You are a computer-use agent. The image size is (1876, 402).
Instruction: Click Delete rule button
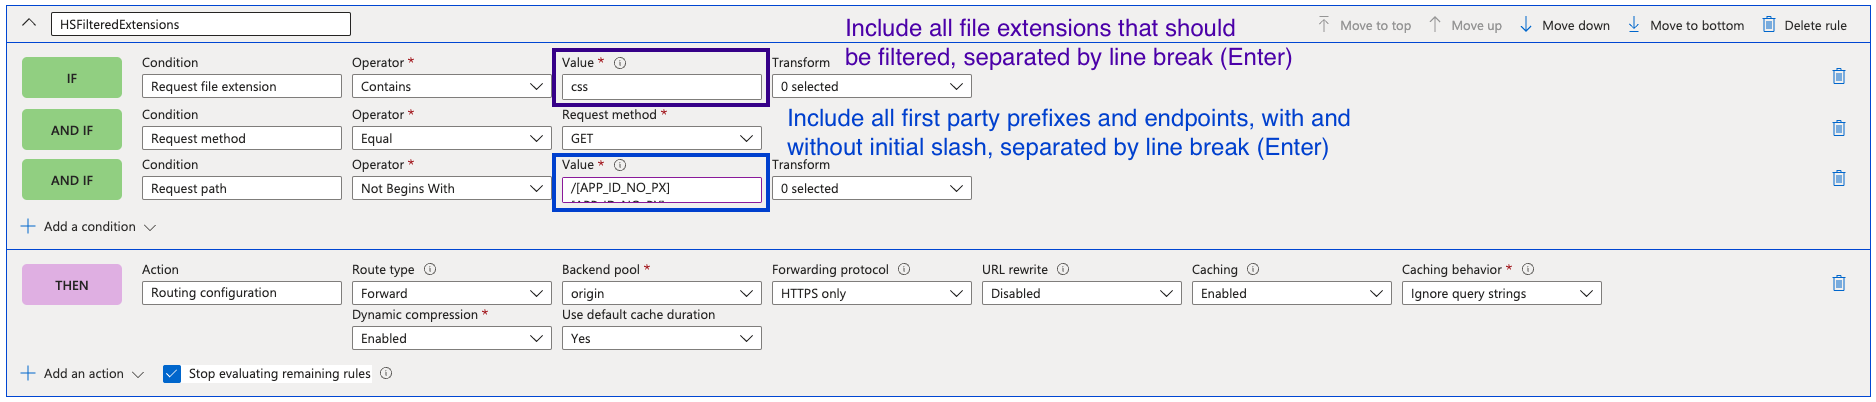click(1804, 25)
